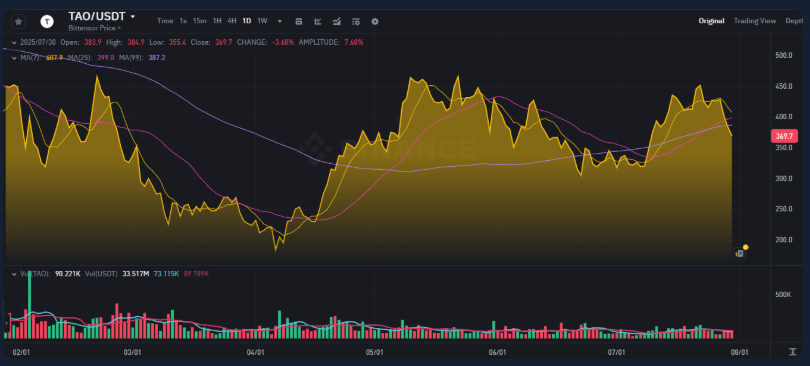Collapse the OHLC data row chevron
The height and width of the screenshot is (366, 810).
tap(14, 42)
